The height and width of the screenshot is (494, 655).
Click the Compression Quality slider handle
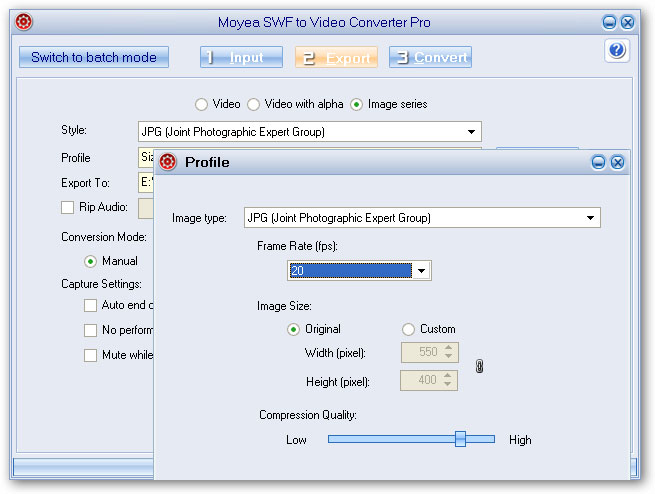point(460,439)
